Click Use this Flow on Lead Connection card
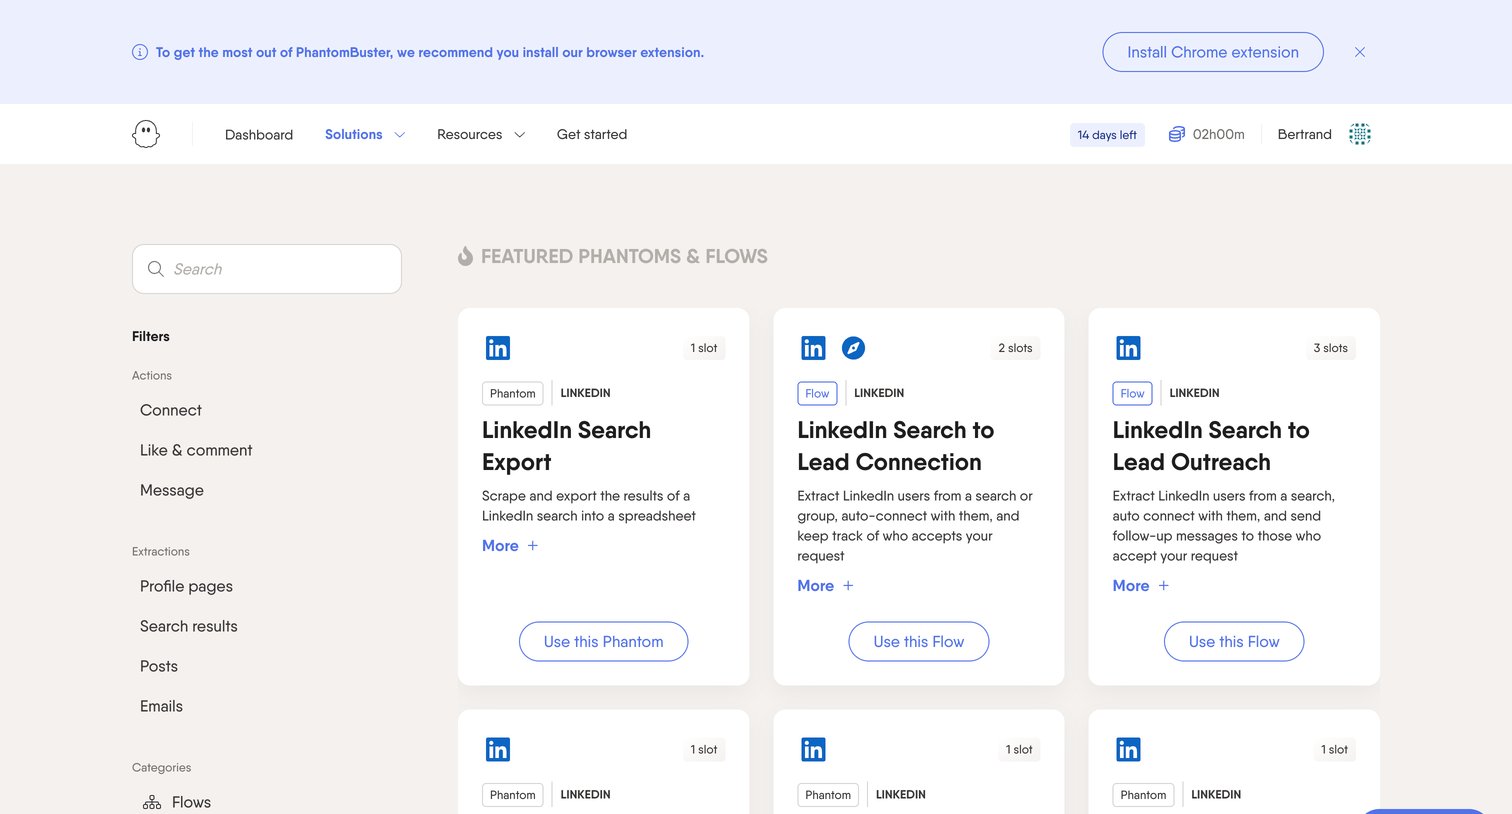Viewport: 1512px width, 814px height. click(x=919, y=642)
